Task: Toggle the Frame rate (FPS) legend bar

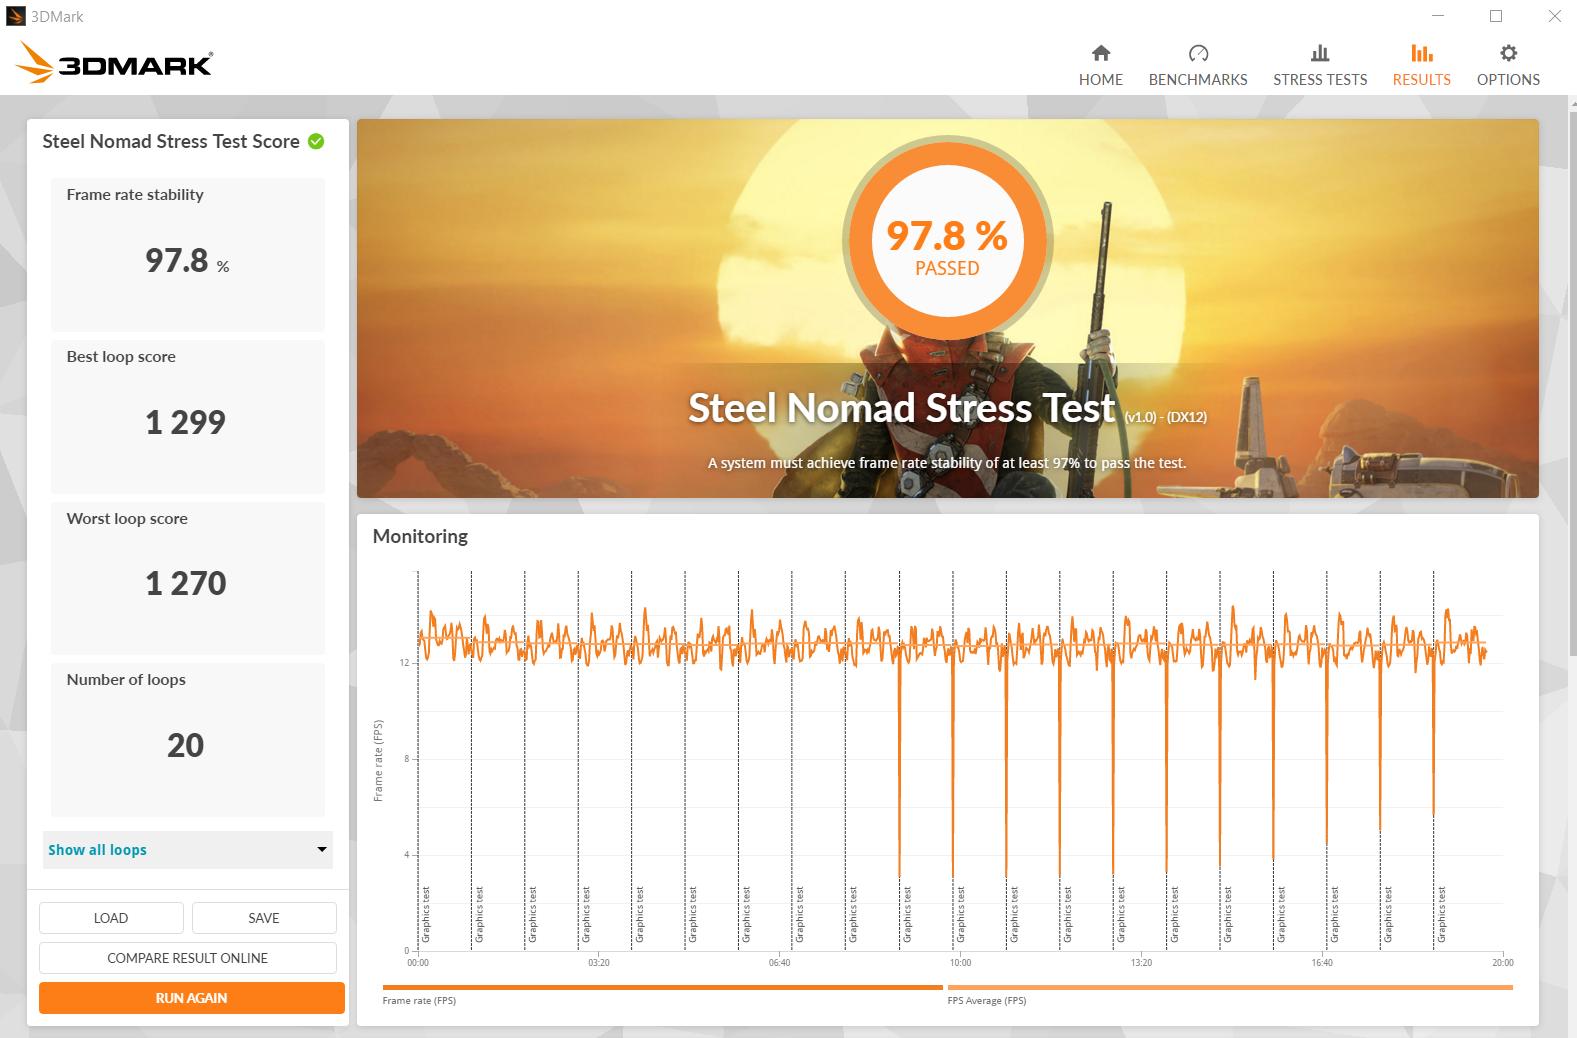Action: click(662, 988)
